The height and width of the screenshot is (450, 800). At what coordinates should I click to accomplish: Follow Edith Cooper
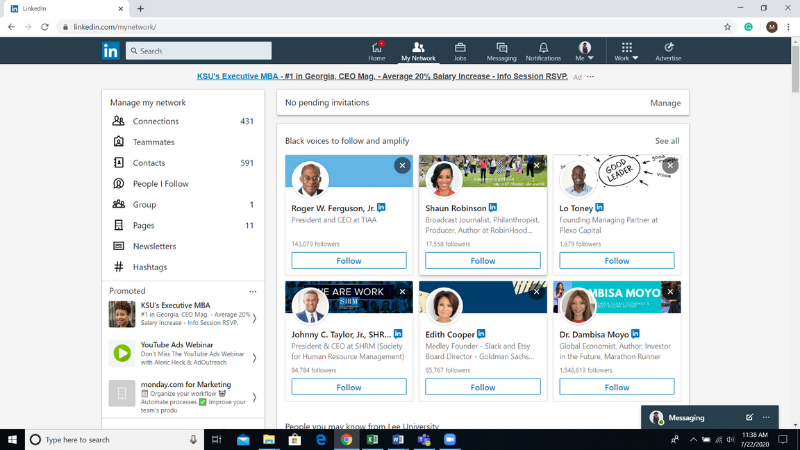tap(483, 387)
